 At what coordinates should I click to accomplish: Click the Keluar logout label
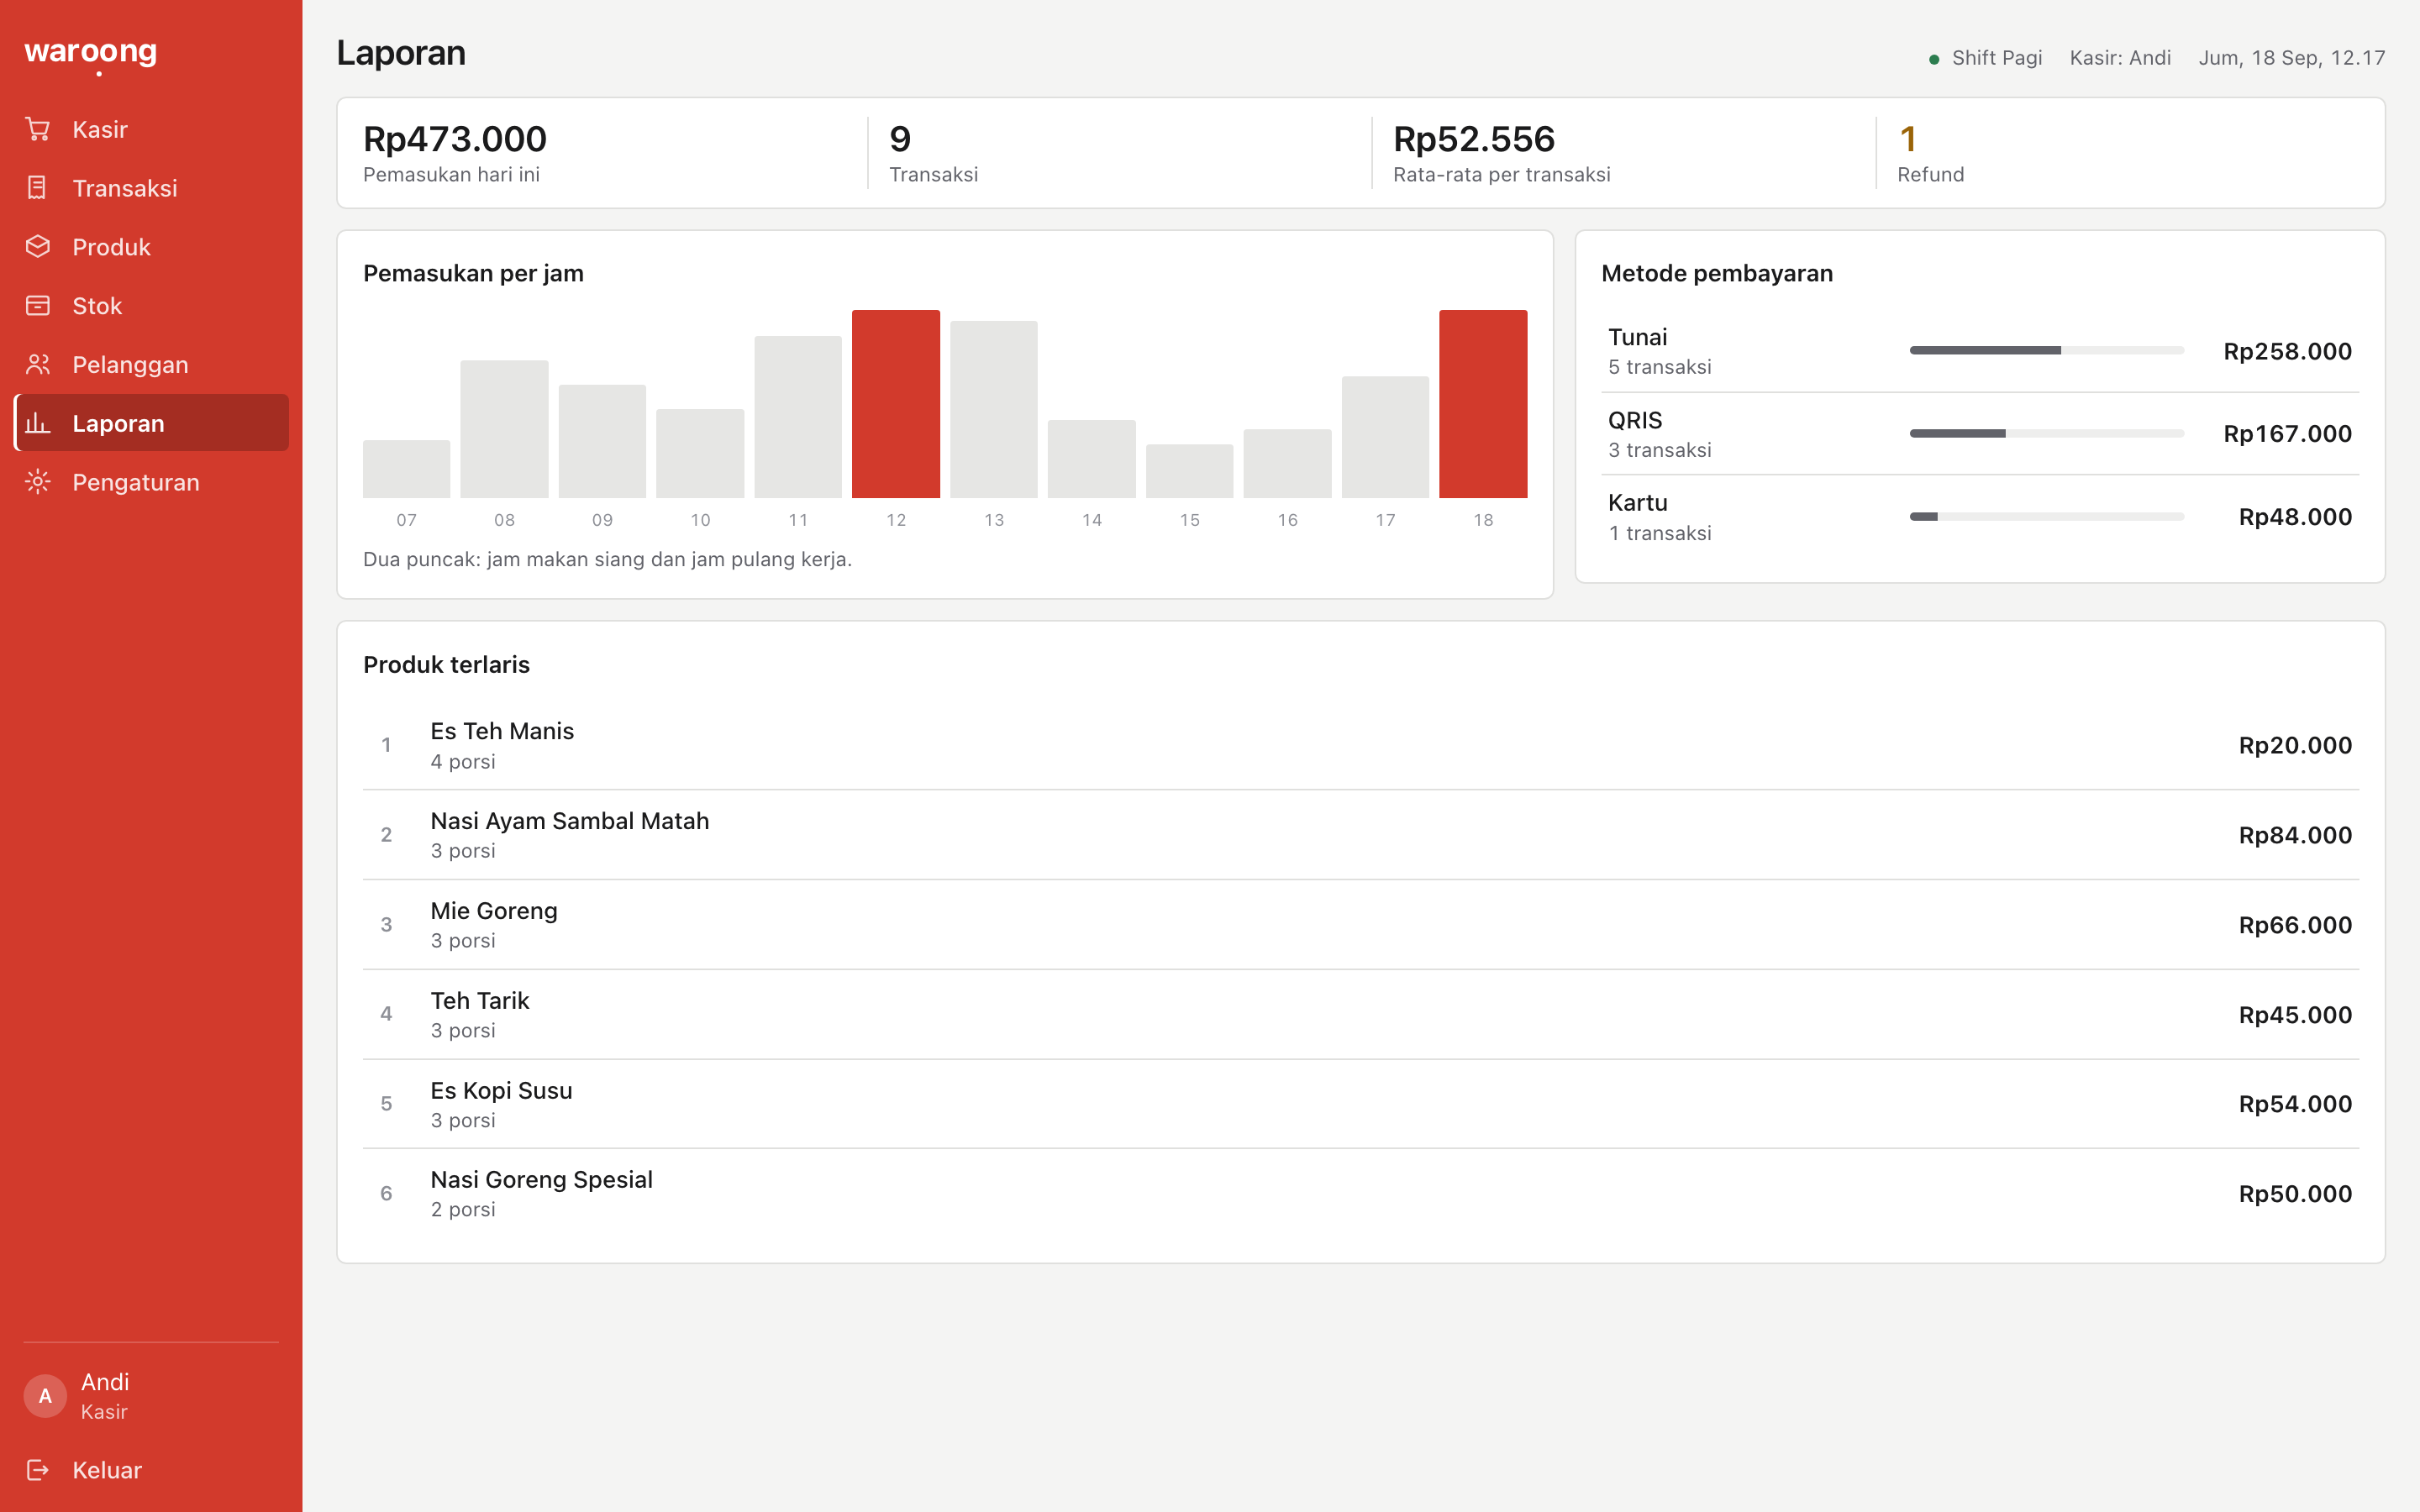click(x=107, y=1470)
